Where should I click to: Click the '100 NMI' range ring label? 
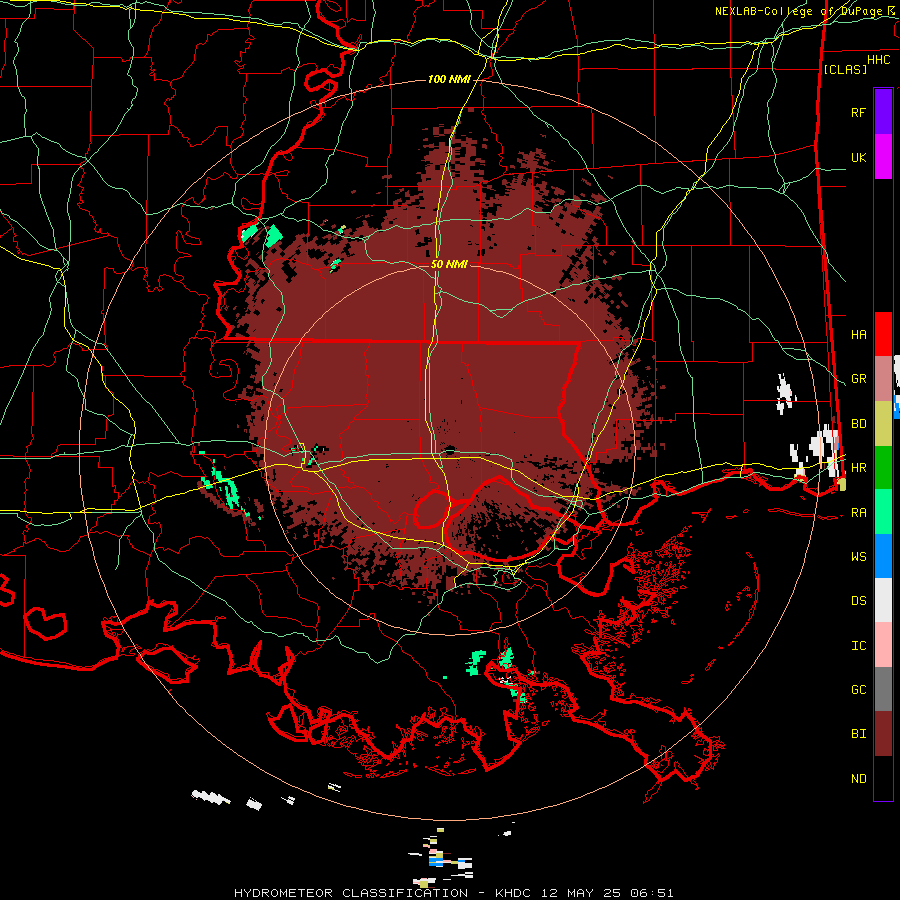point(449,79)
